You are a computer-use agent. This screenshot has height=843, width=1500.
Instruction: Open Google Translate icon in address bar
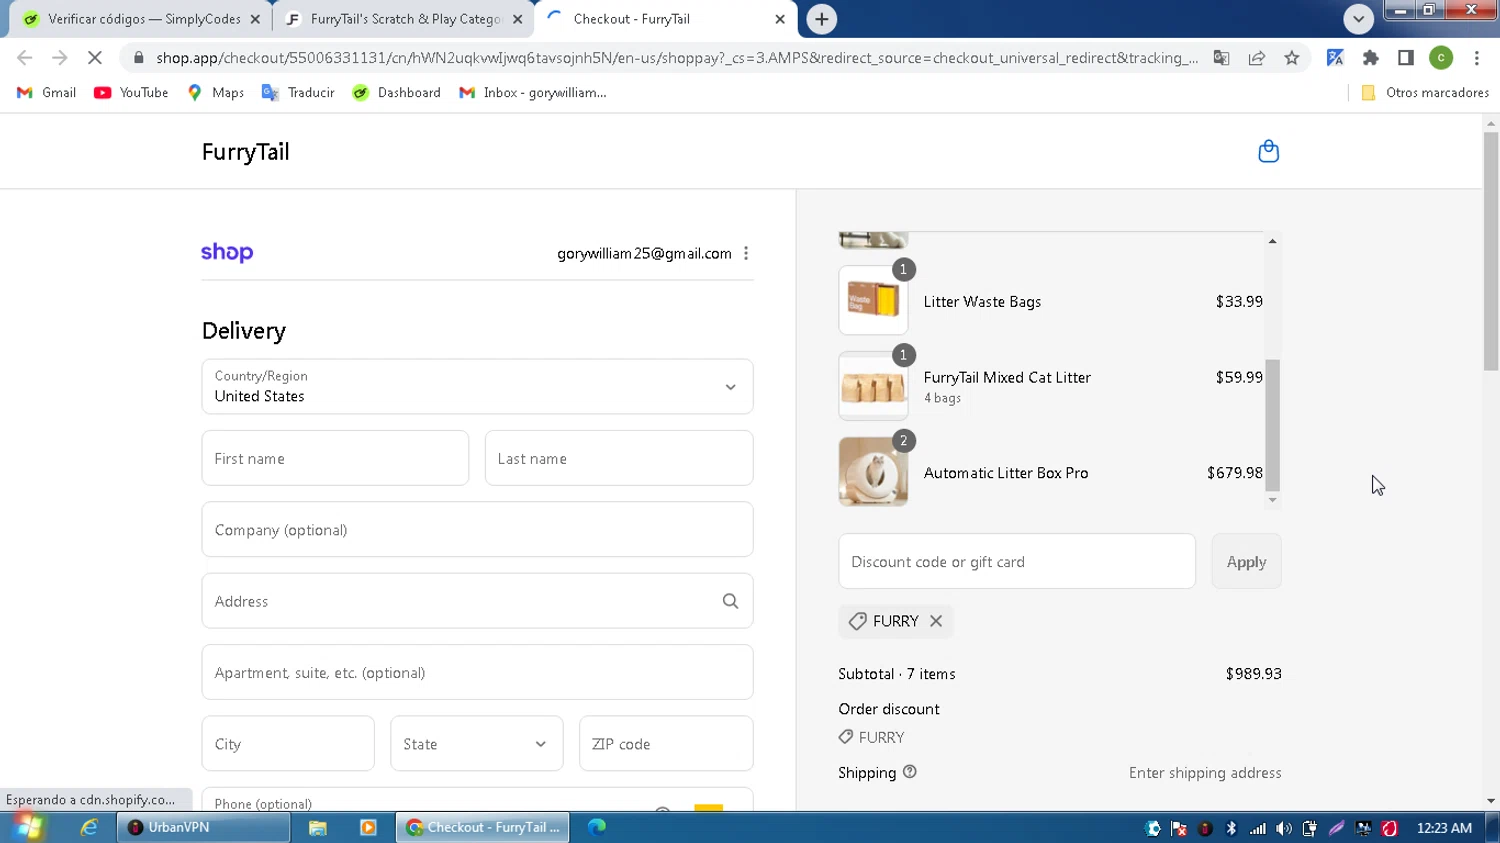[1221, 58]
